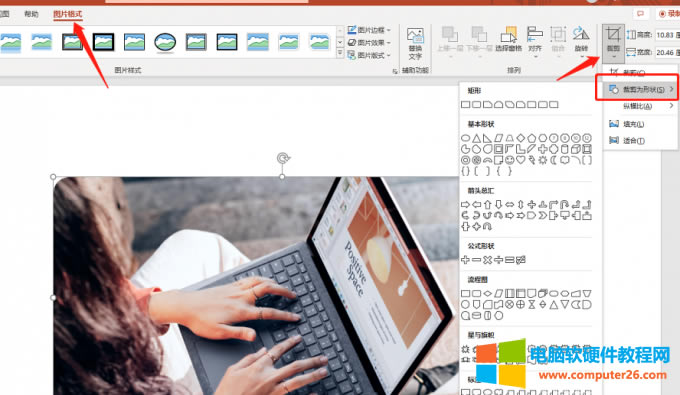
Task: Select the right arrow shape in arrows
Action: [x=465, y=204]
